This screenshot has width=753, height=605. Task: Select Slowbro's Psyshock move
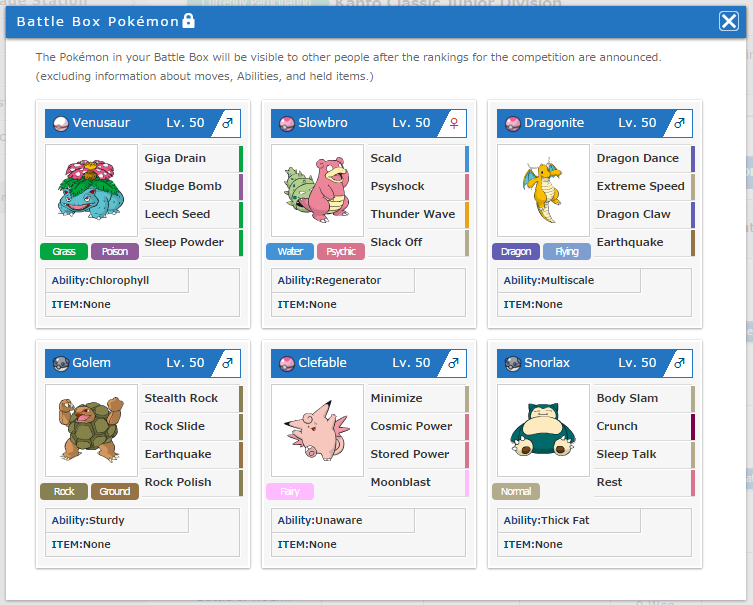coord(418,186)
